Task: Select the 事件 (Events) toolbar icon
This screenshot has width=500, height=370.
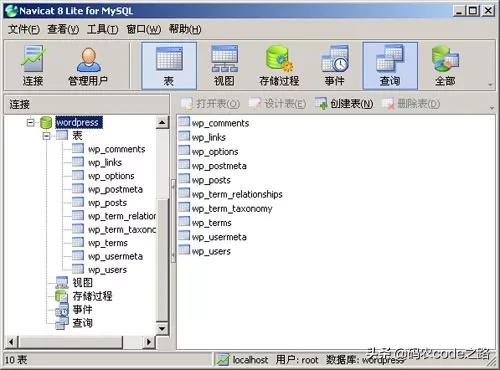Action: [x=335, y=65]
